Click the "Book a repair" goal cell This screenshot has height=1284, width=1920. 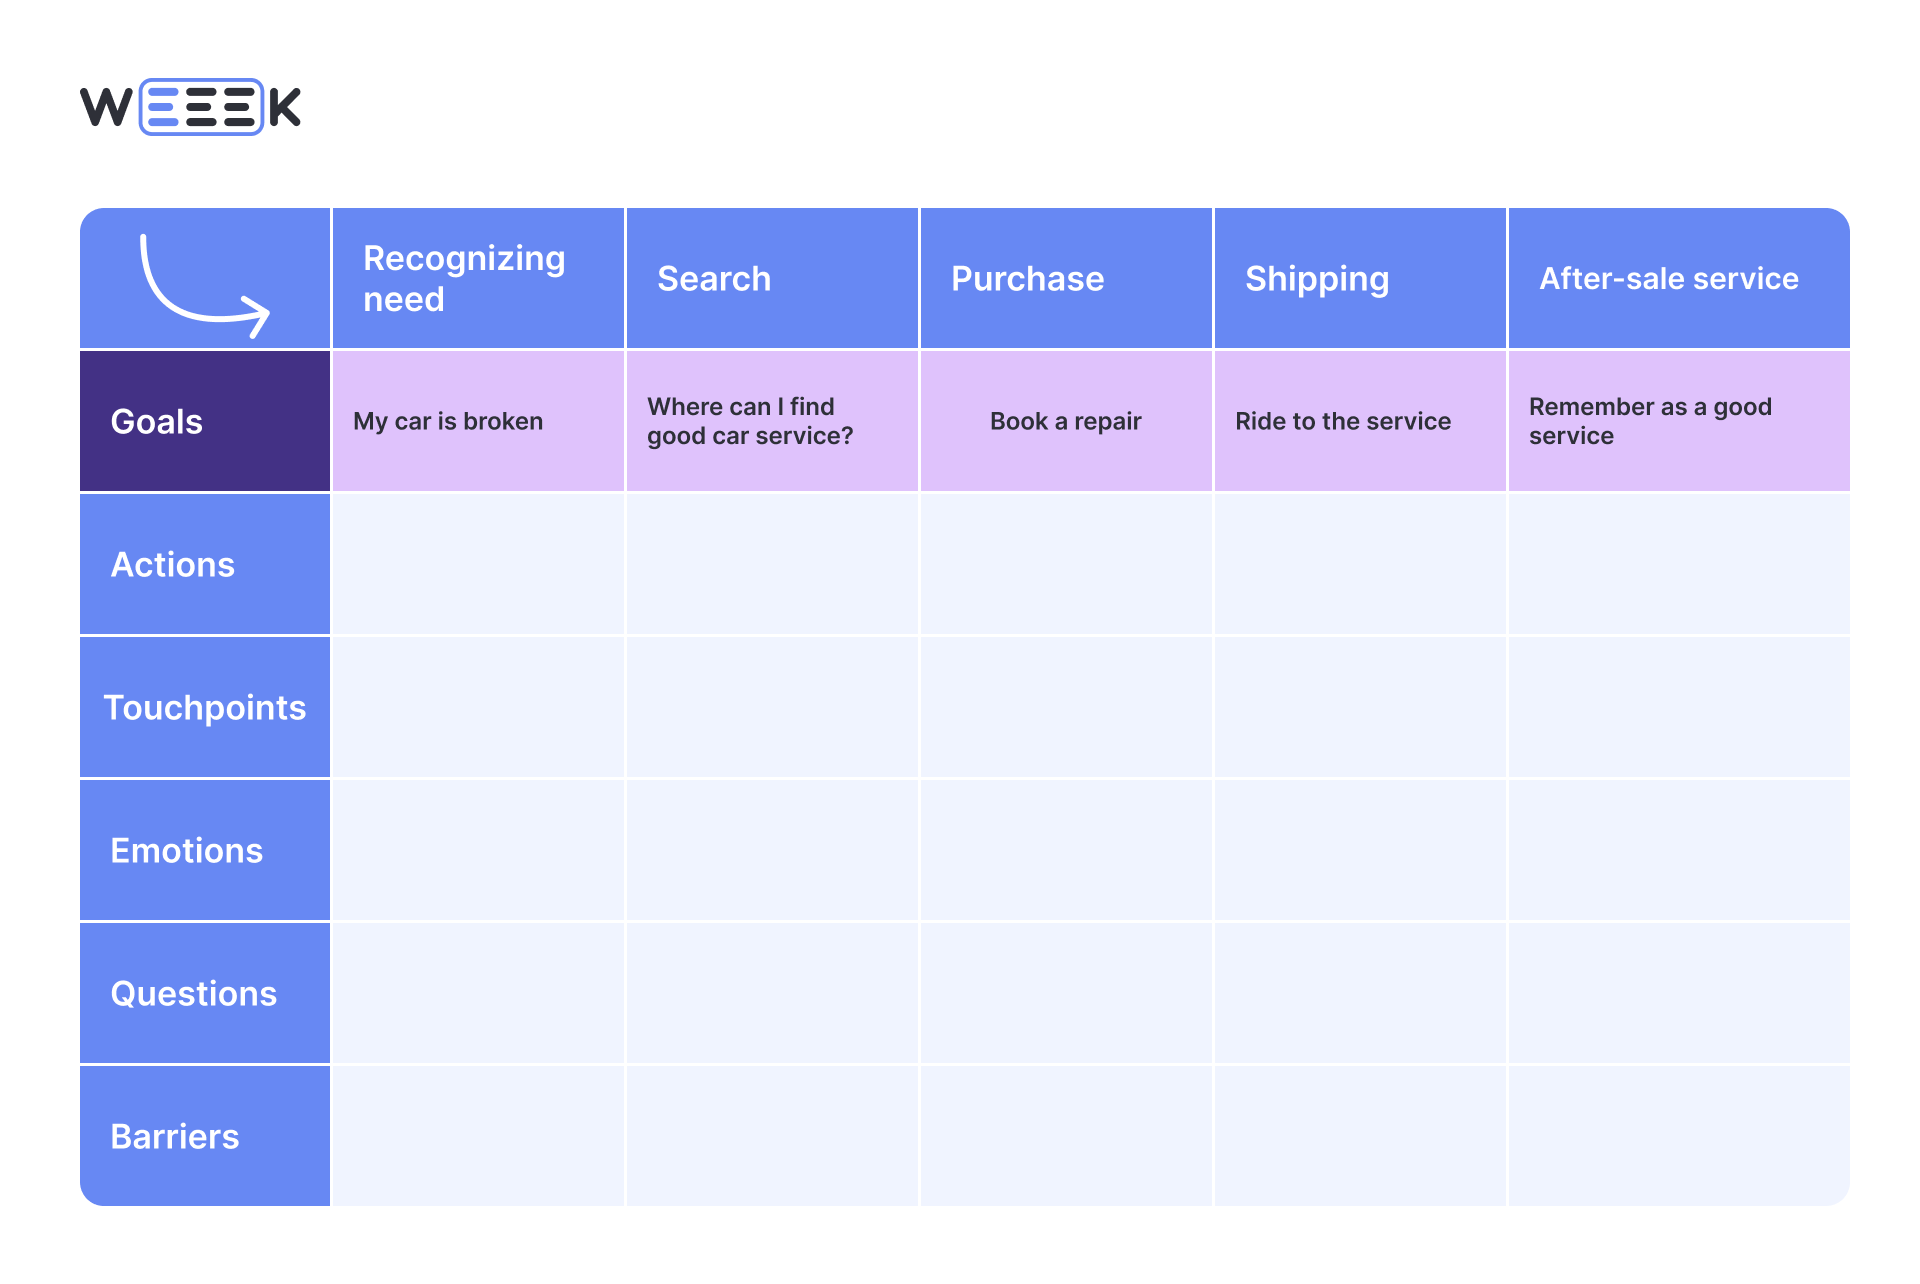click(1065, 421)
